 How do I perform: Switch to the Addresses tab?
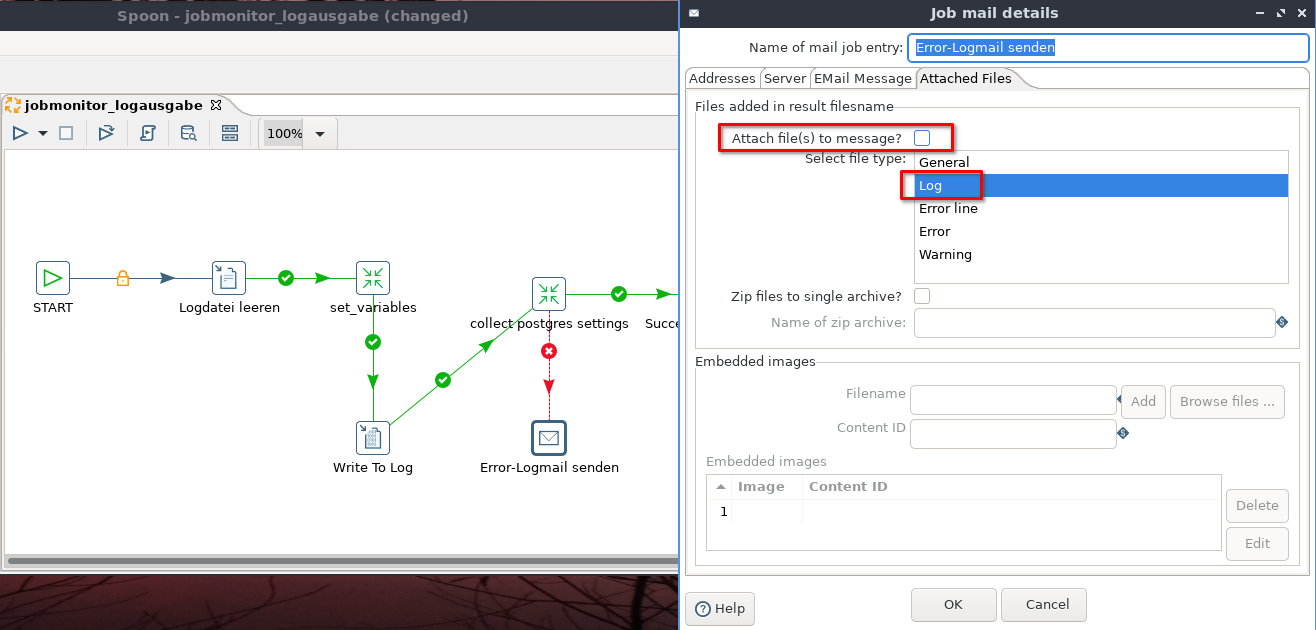[x=722, y=79]
